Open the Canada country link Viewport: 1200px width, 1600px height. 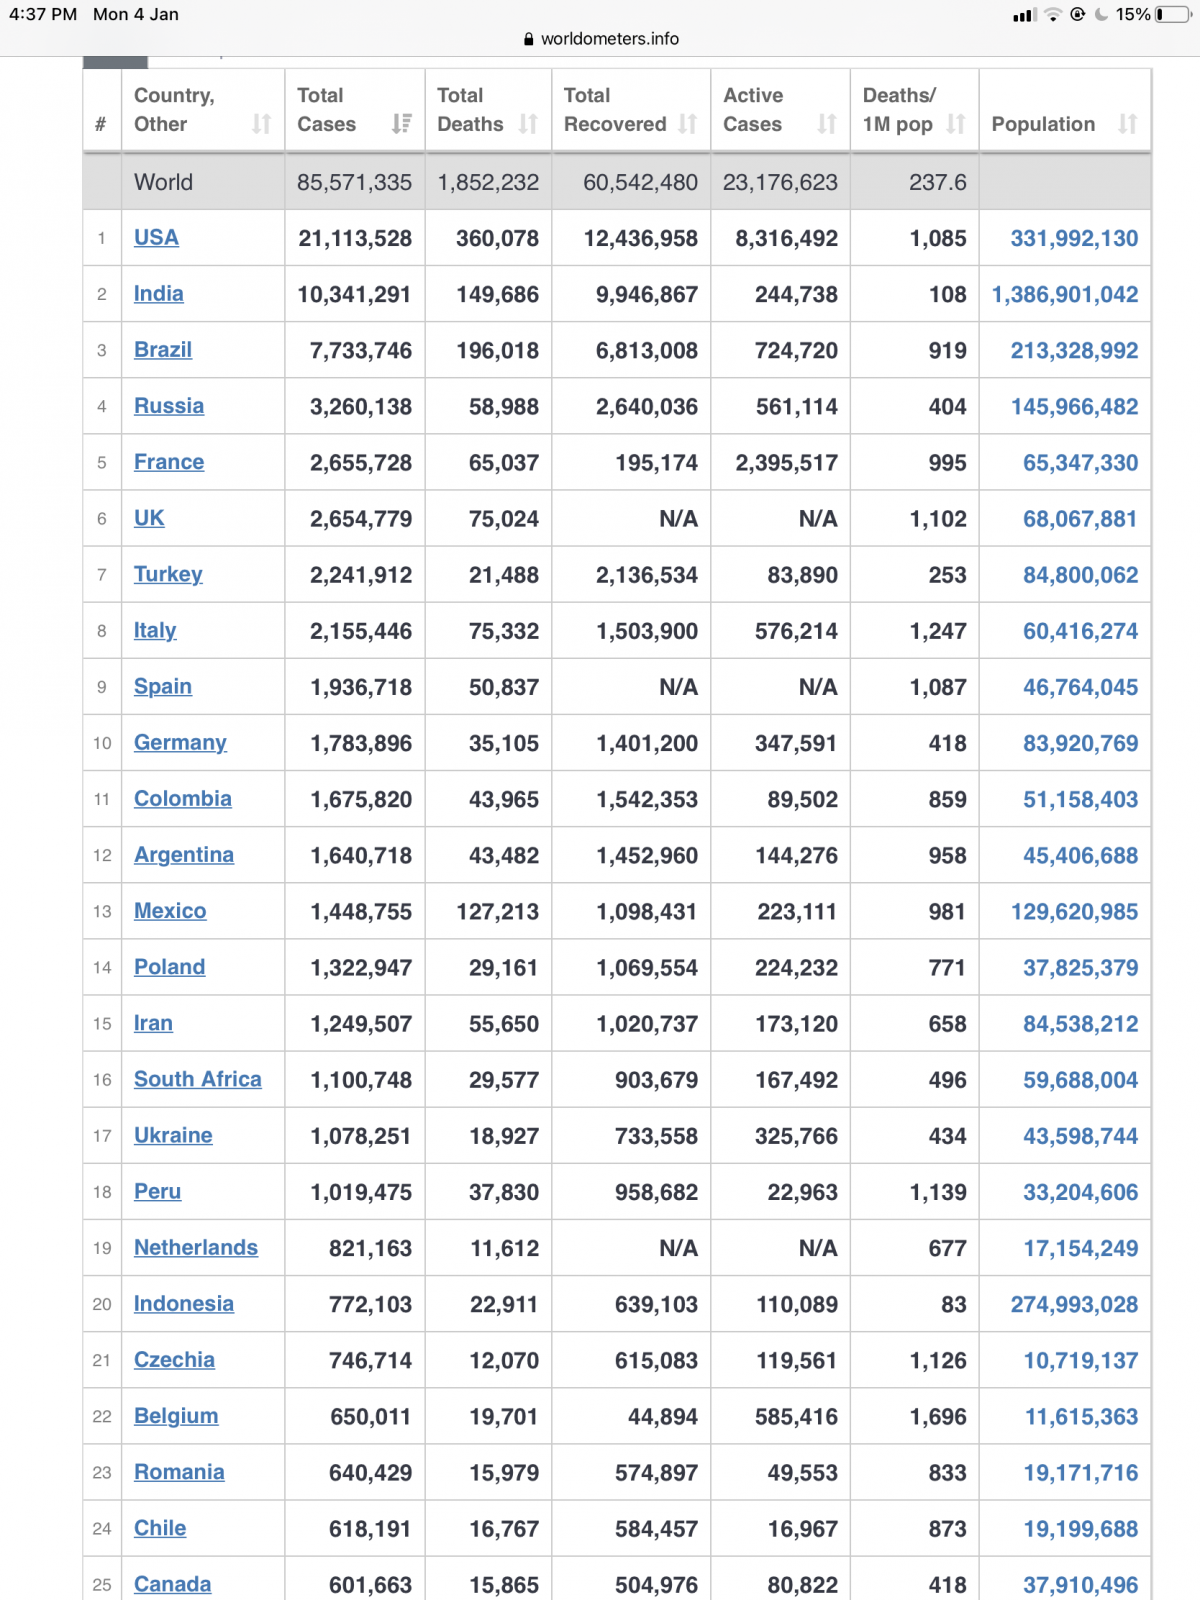coord(172,1584)
